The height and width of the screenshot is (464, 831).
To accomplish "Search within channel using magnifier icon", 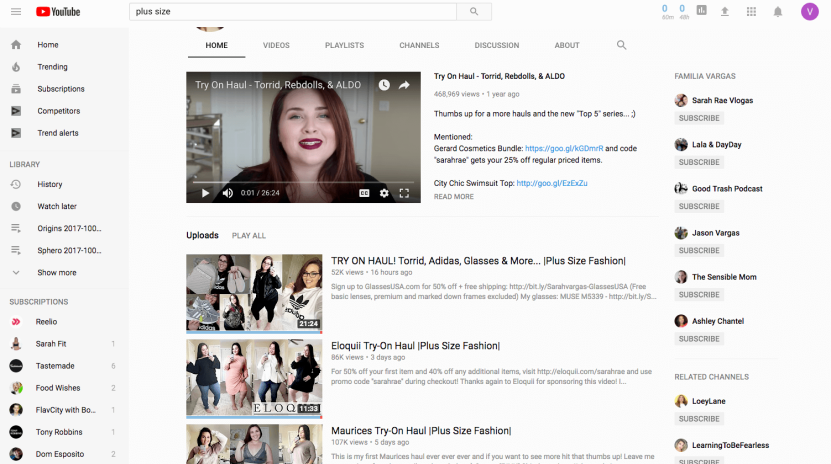I will tap(621, 45).
